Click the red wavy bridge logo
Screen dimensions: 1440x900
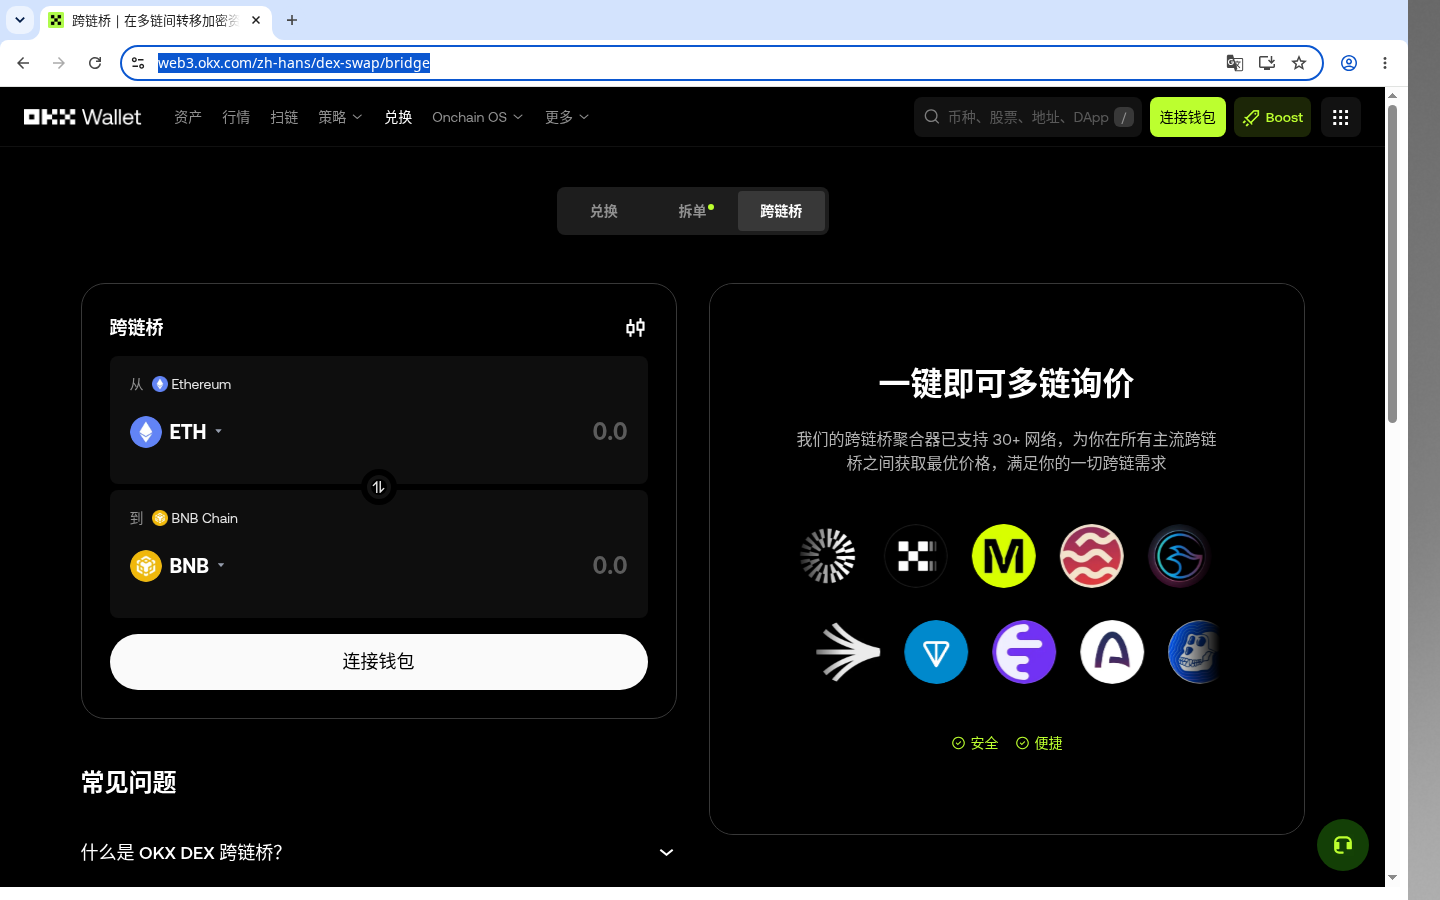point(1092,556)
